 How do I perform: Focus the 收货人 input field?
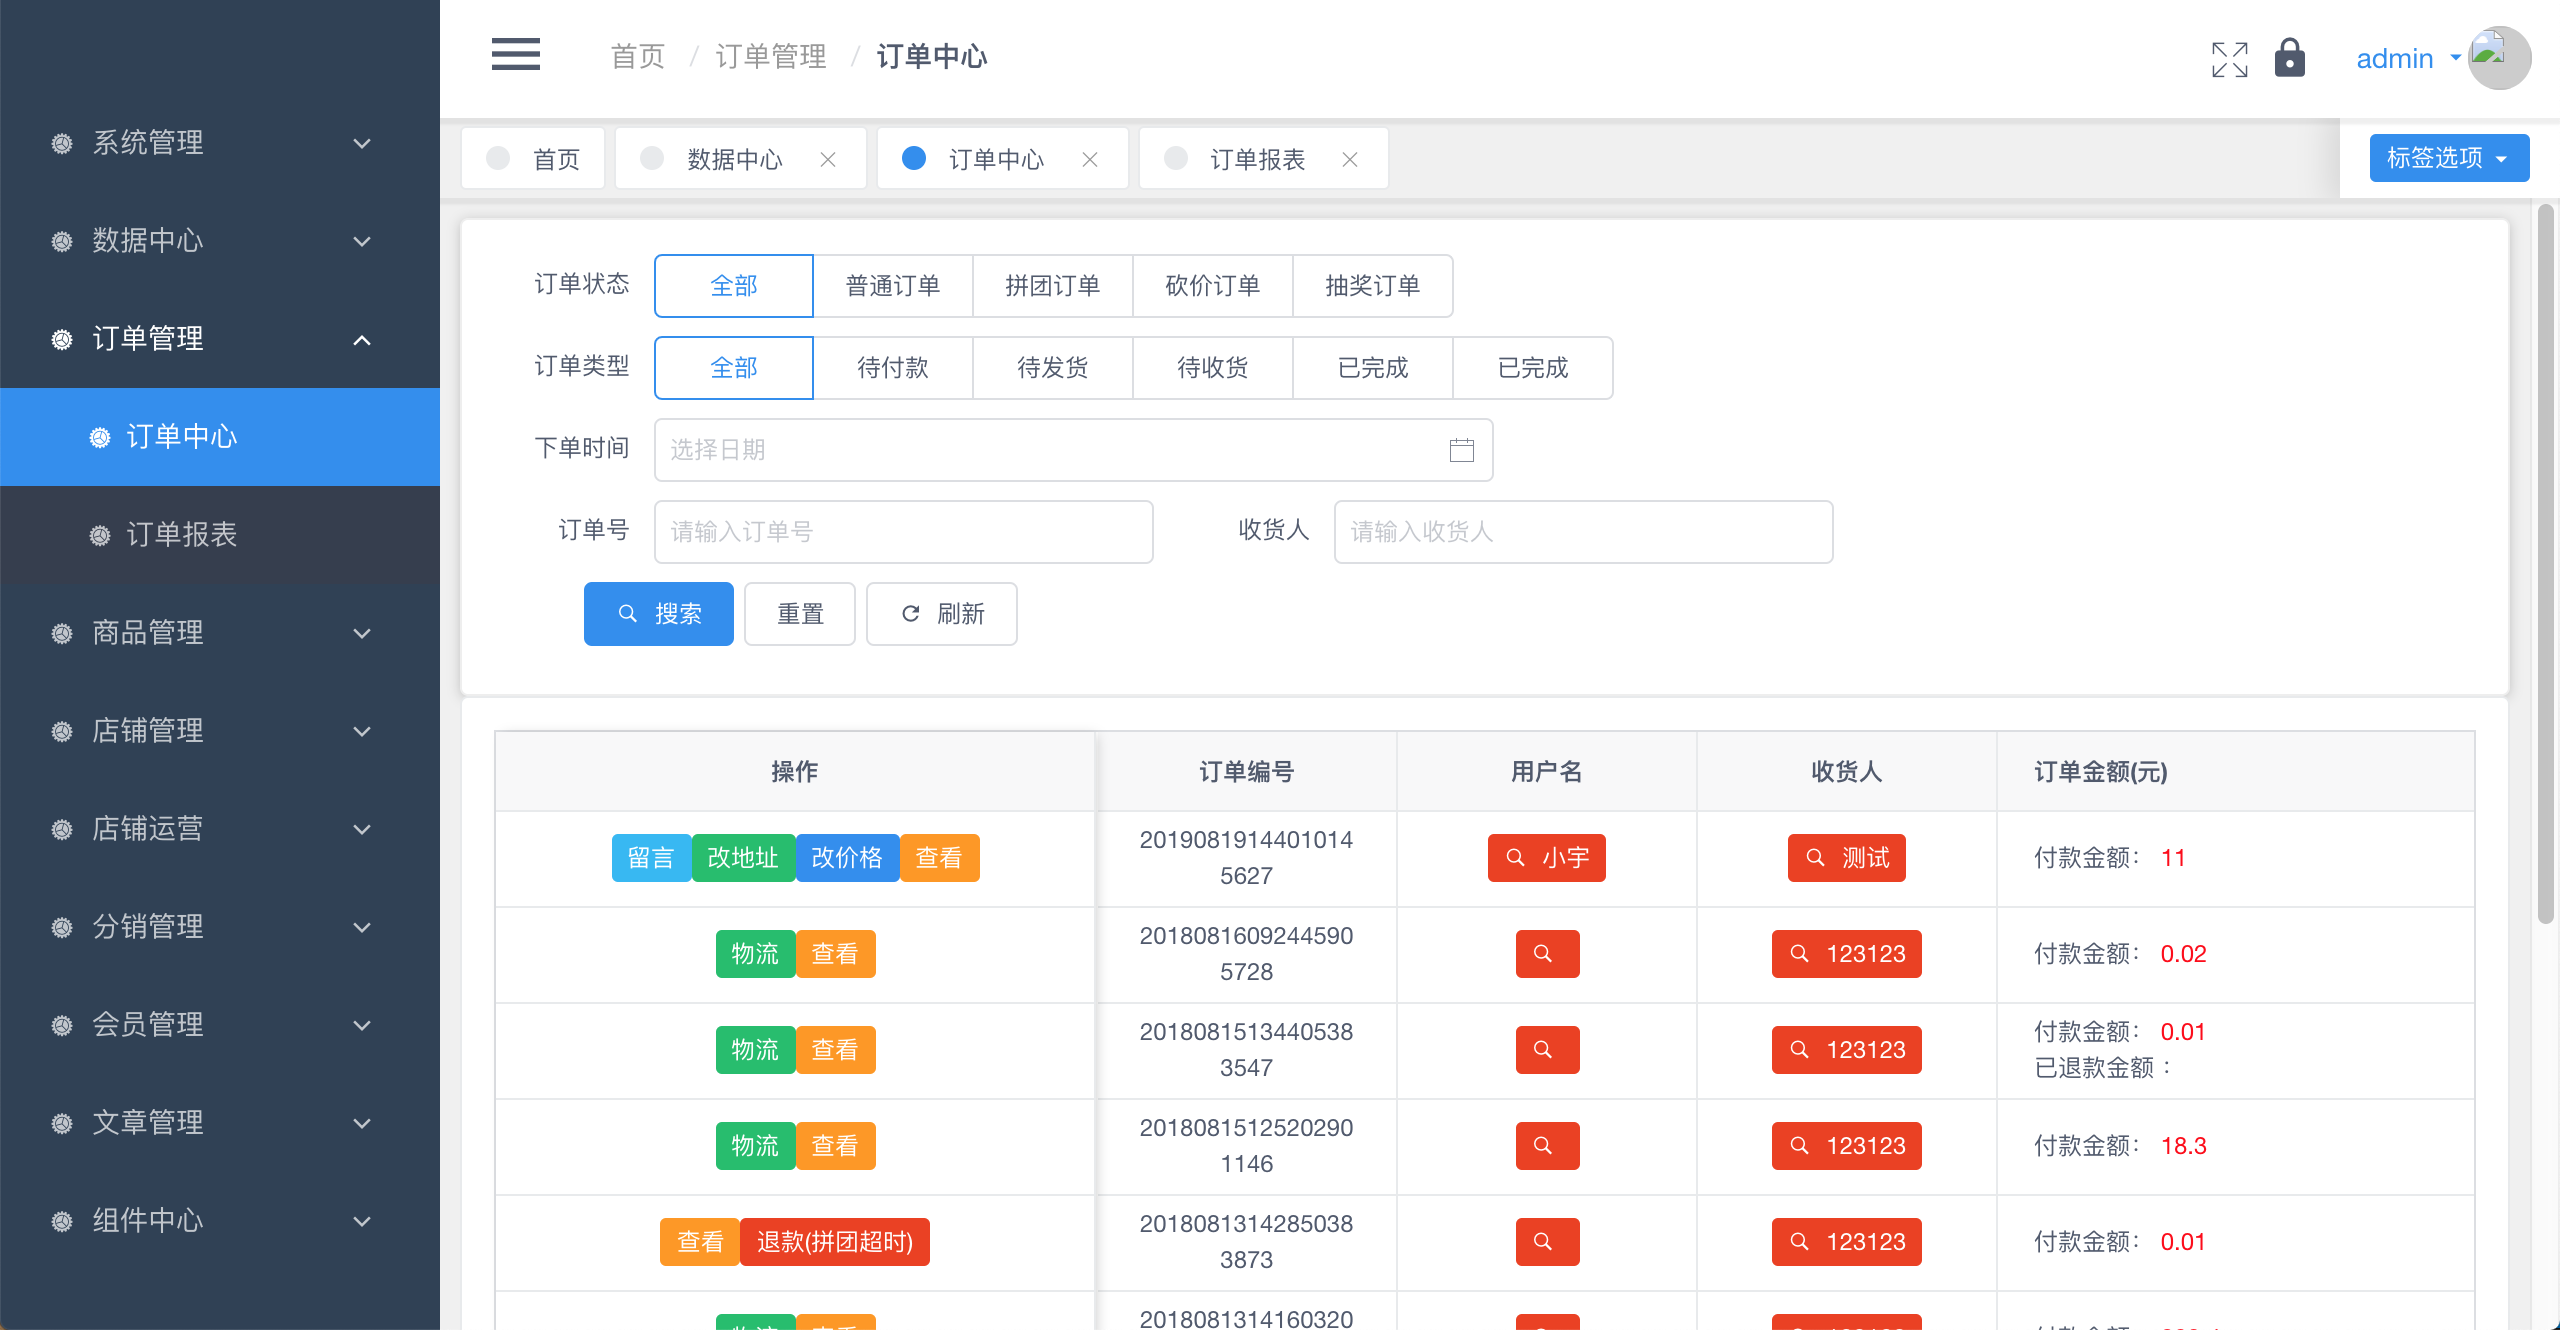point(1582,532)
